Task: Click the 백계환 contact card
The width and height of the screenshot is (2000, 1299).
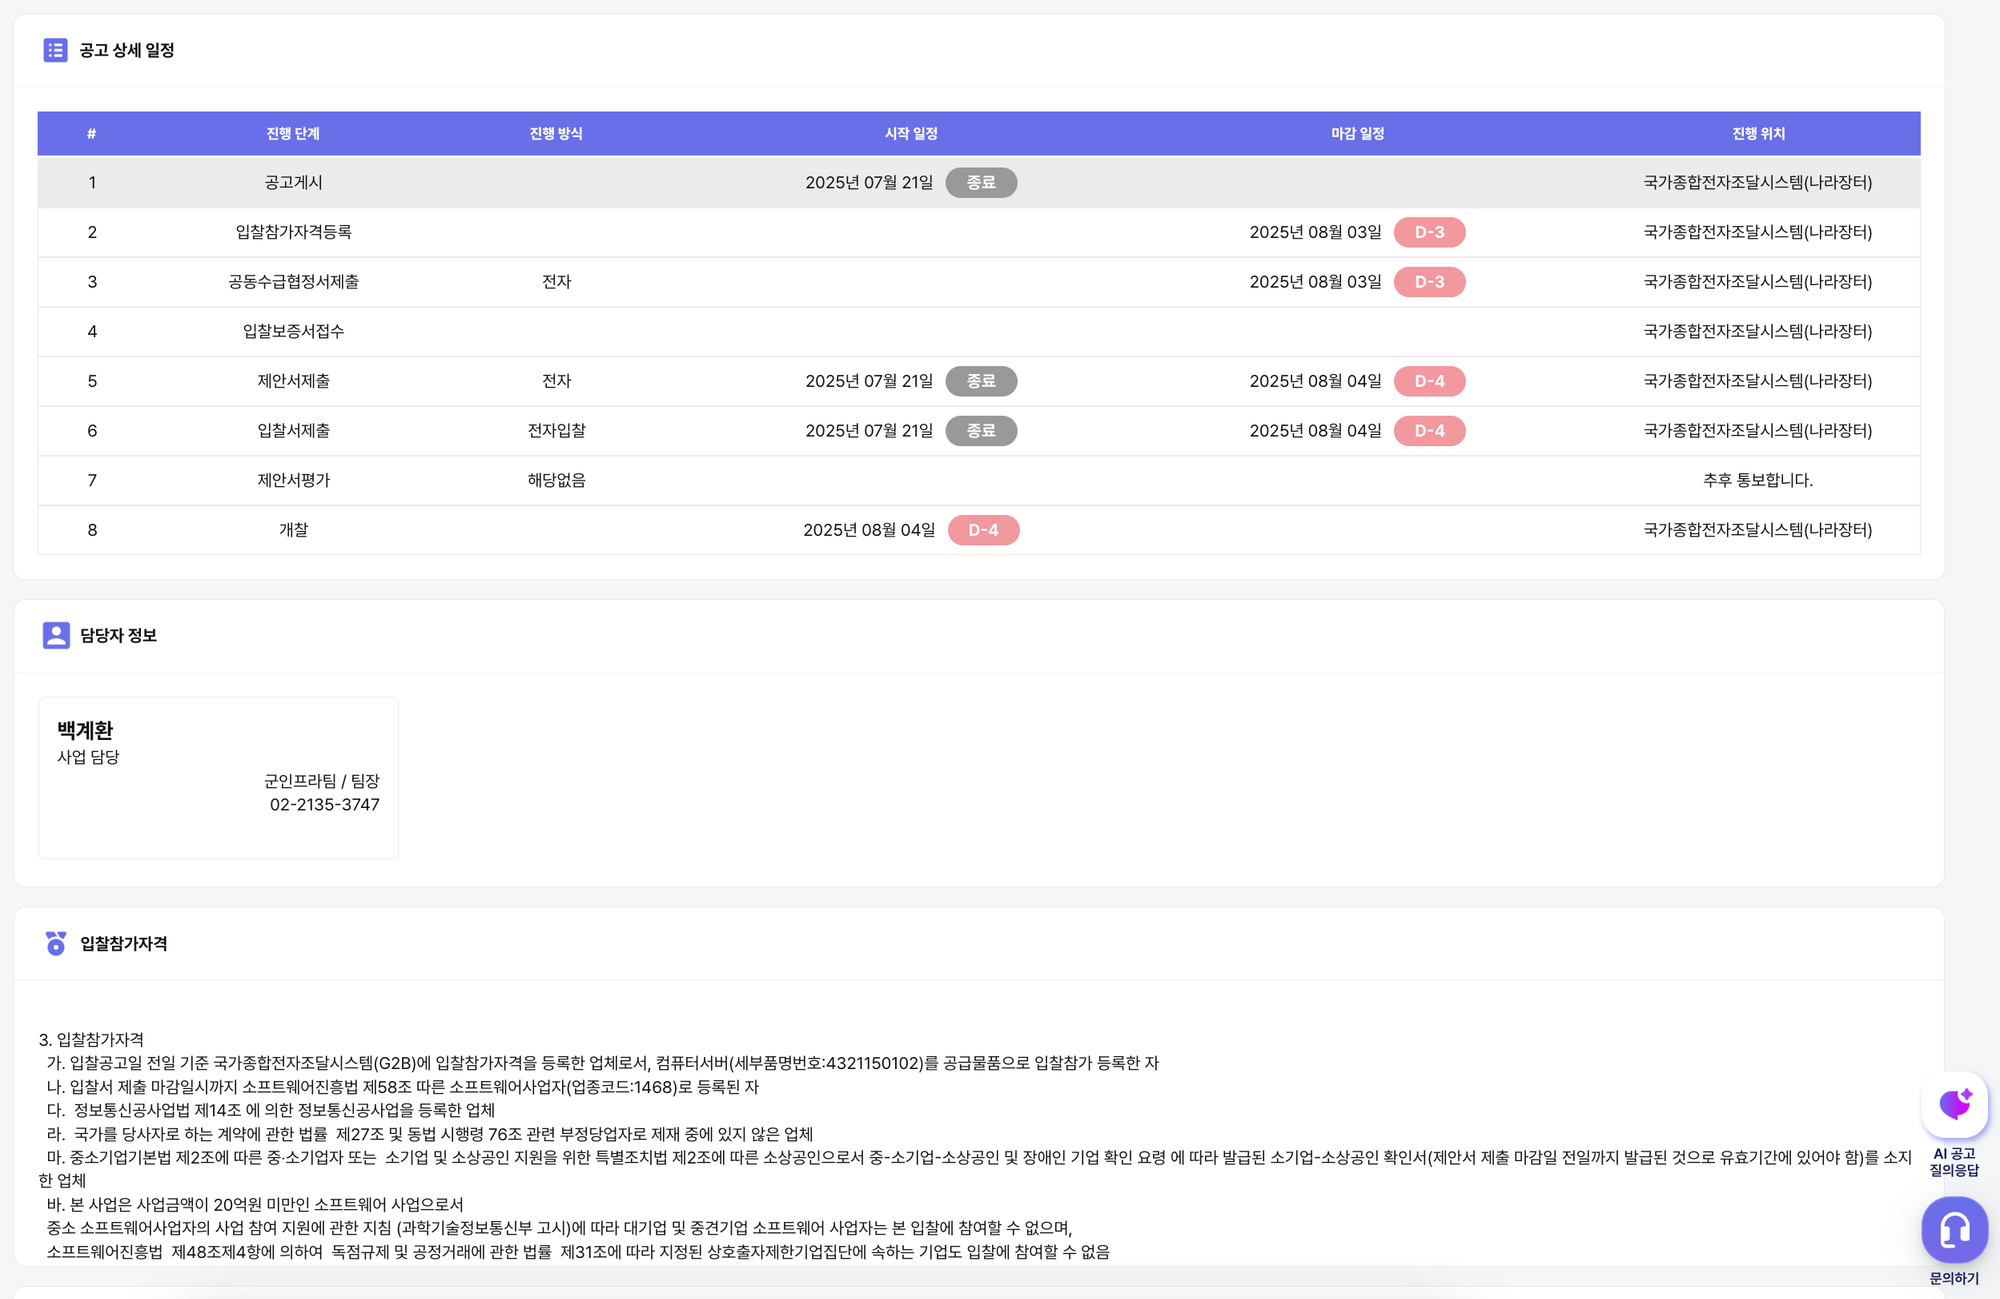Action: [218, 777]
